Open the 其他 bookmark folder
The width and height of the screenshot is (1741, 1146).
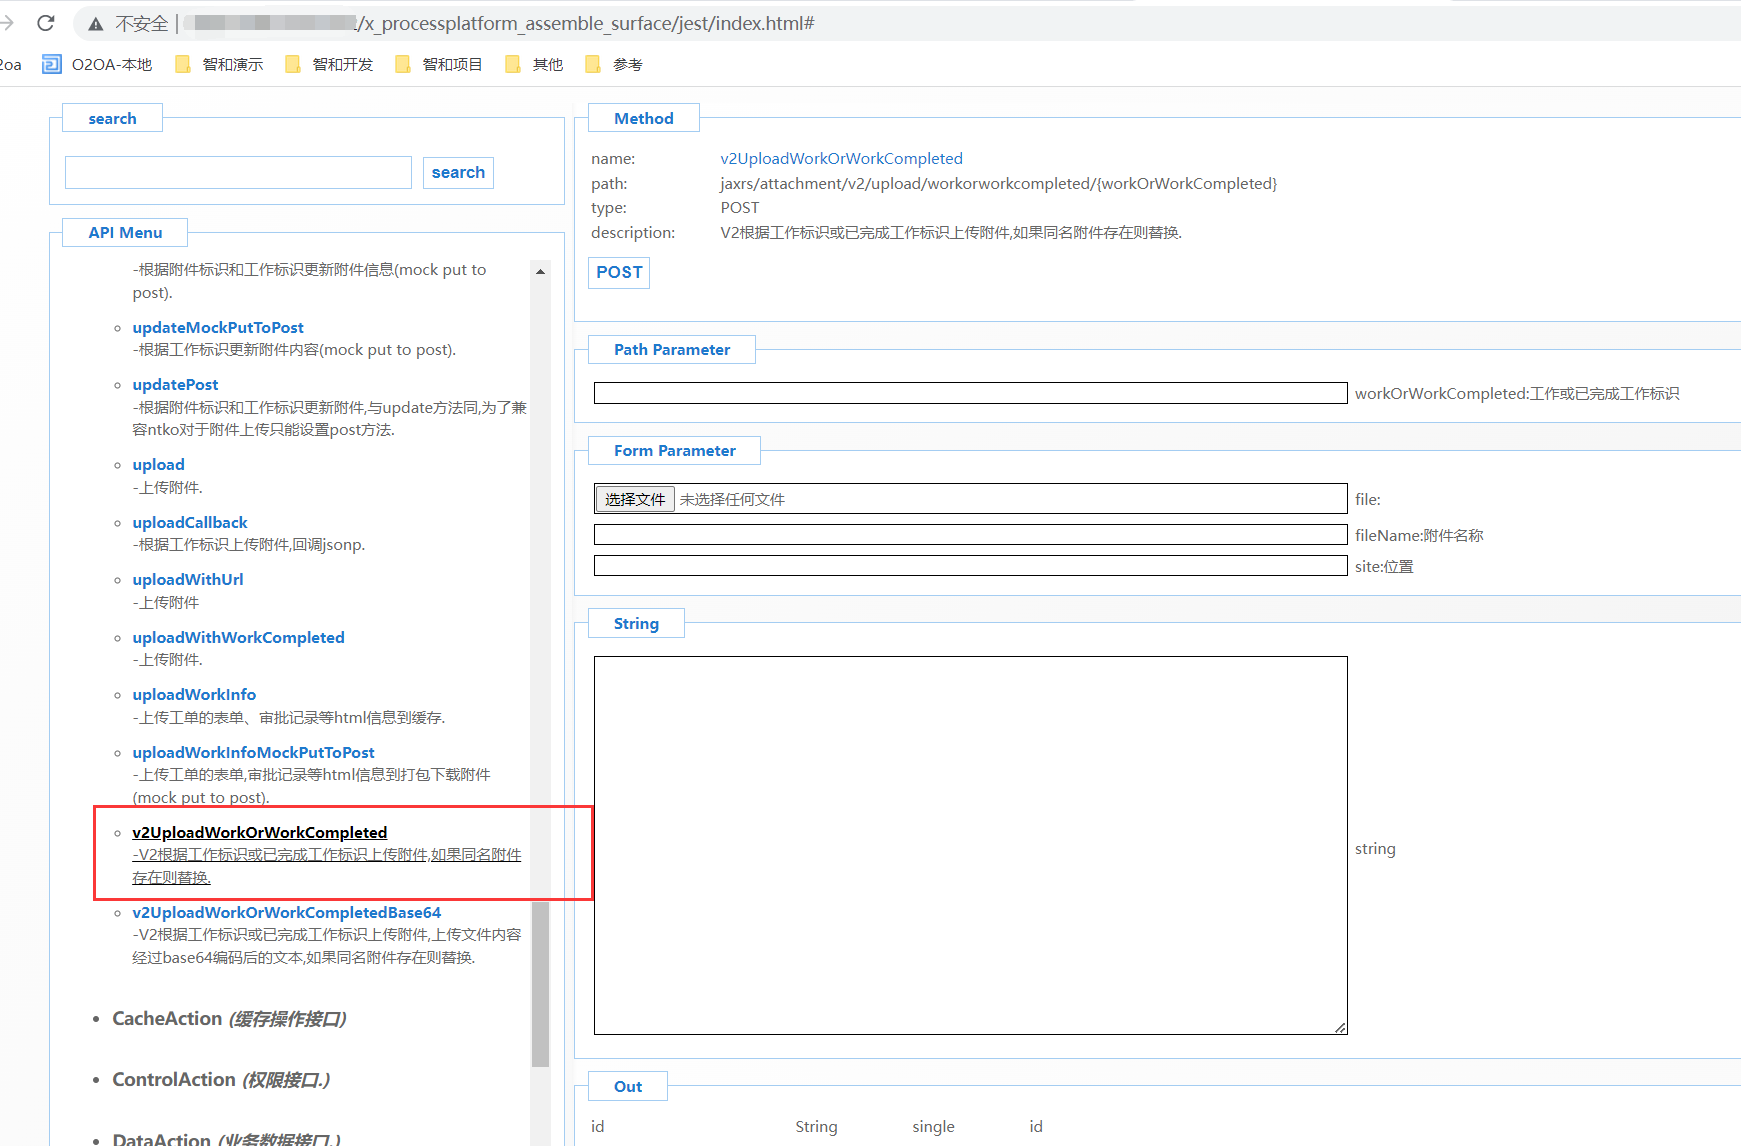tap(535, 65)
